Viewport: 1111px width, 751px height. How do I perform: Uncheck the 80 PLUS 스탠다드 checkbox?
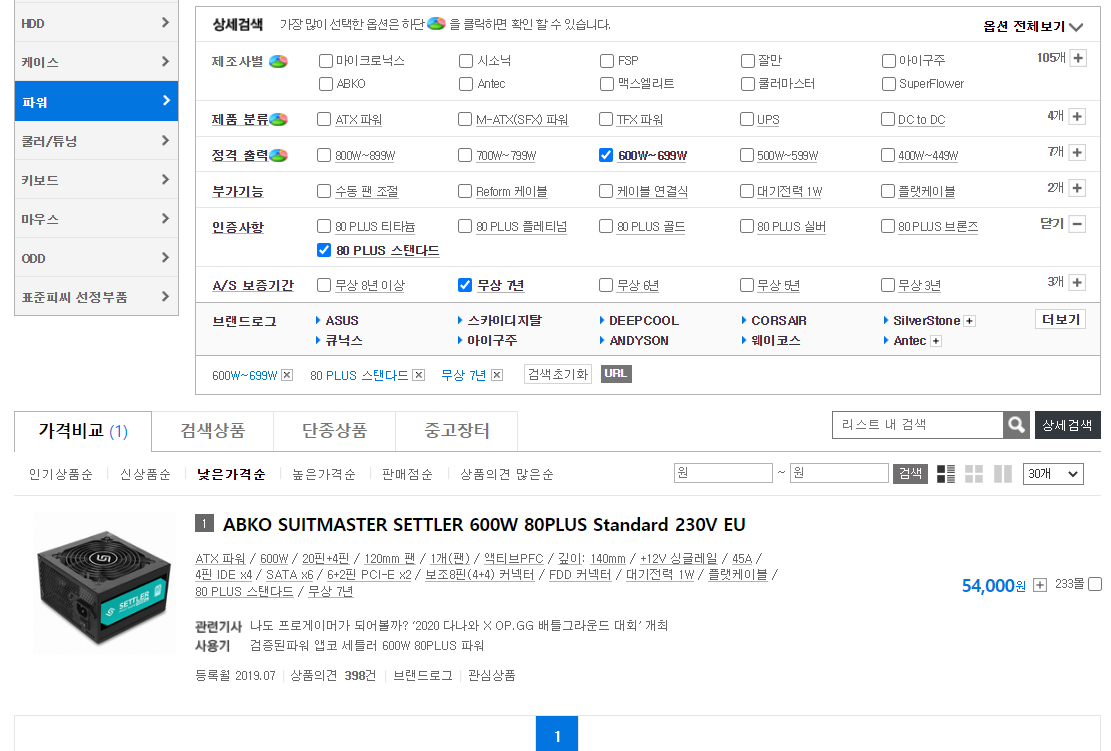coord(324,249)
